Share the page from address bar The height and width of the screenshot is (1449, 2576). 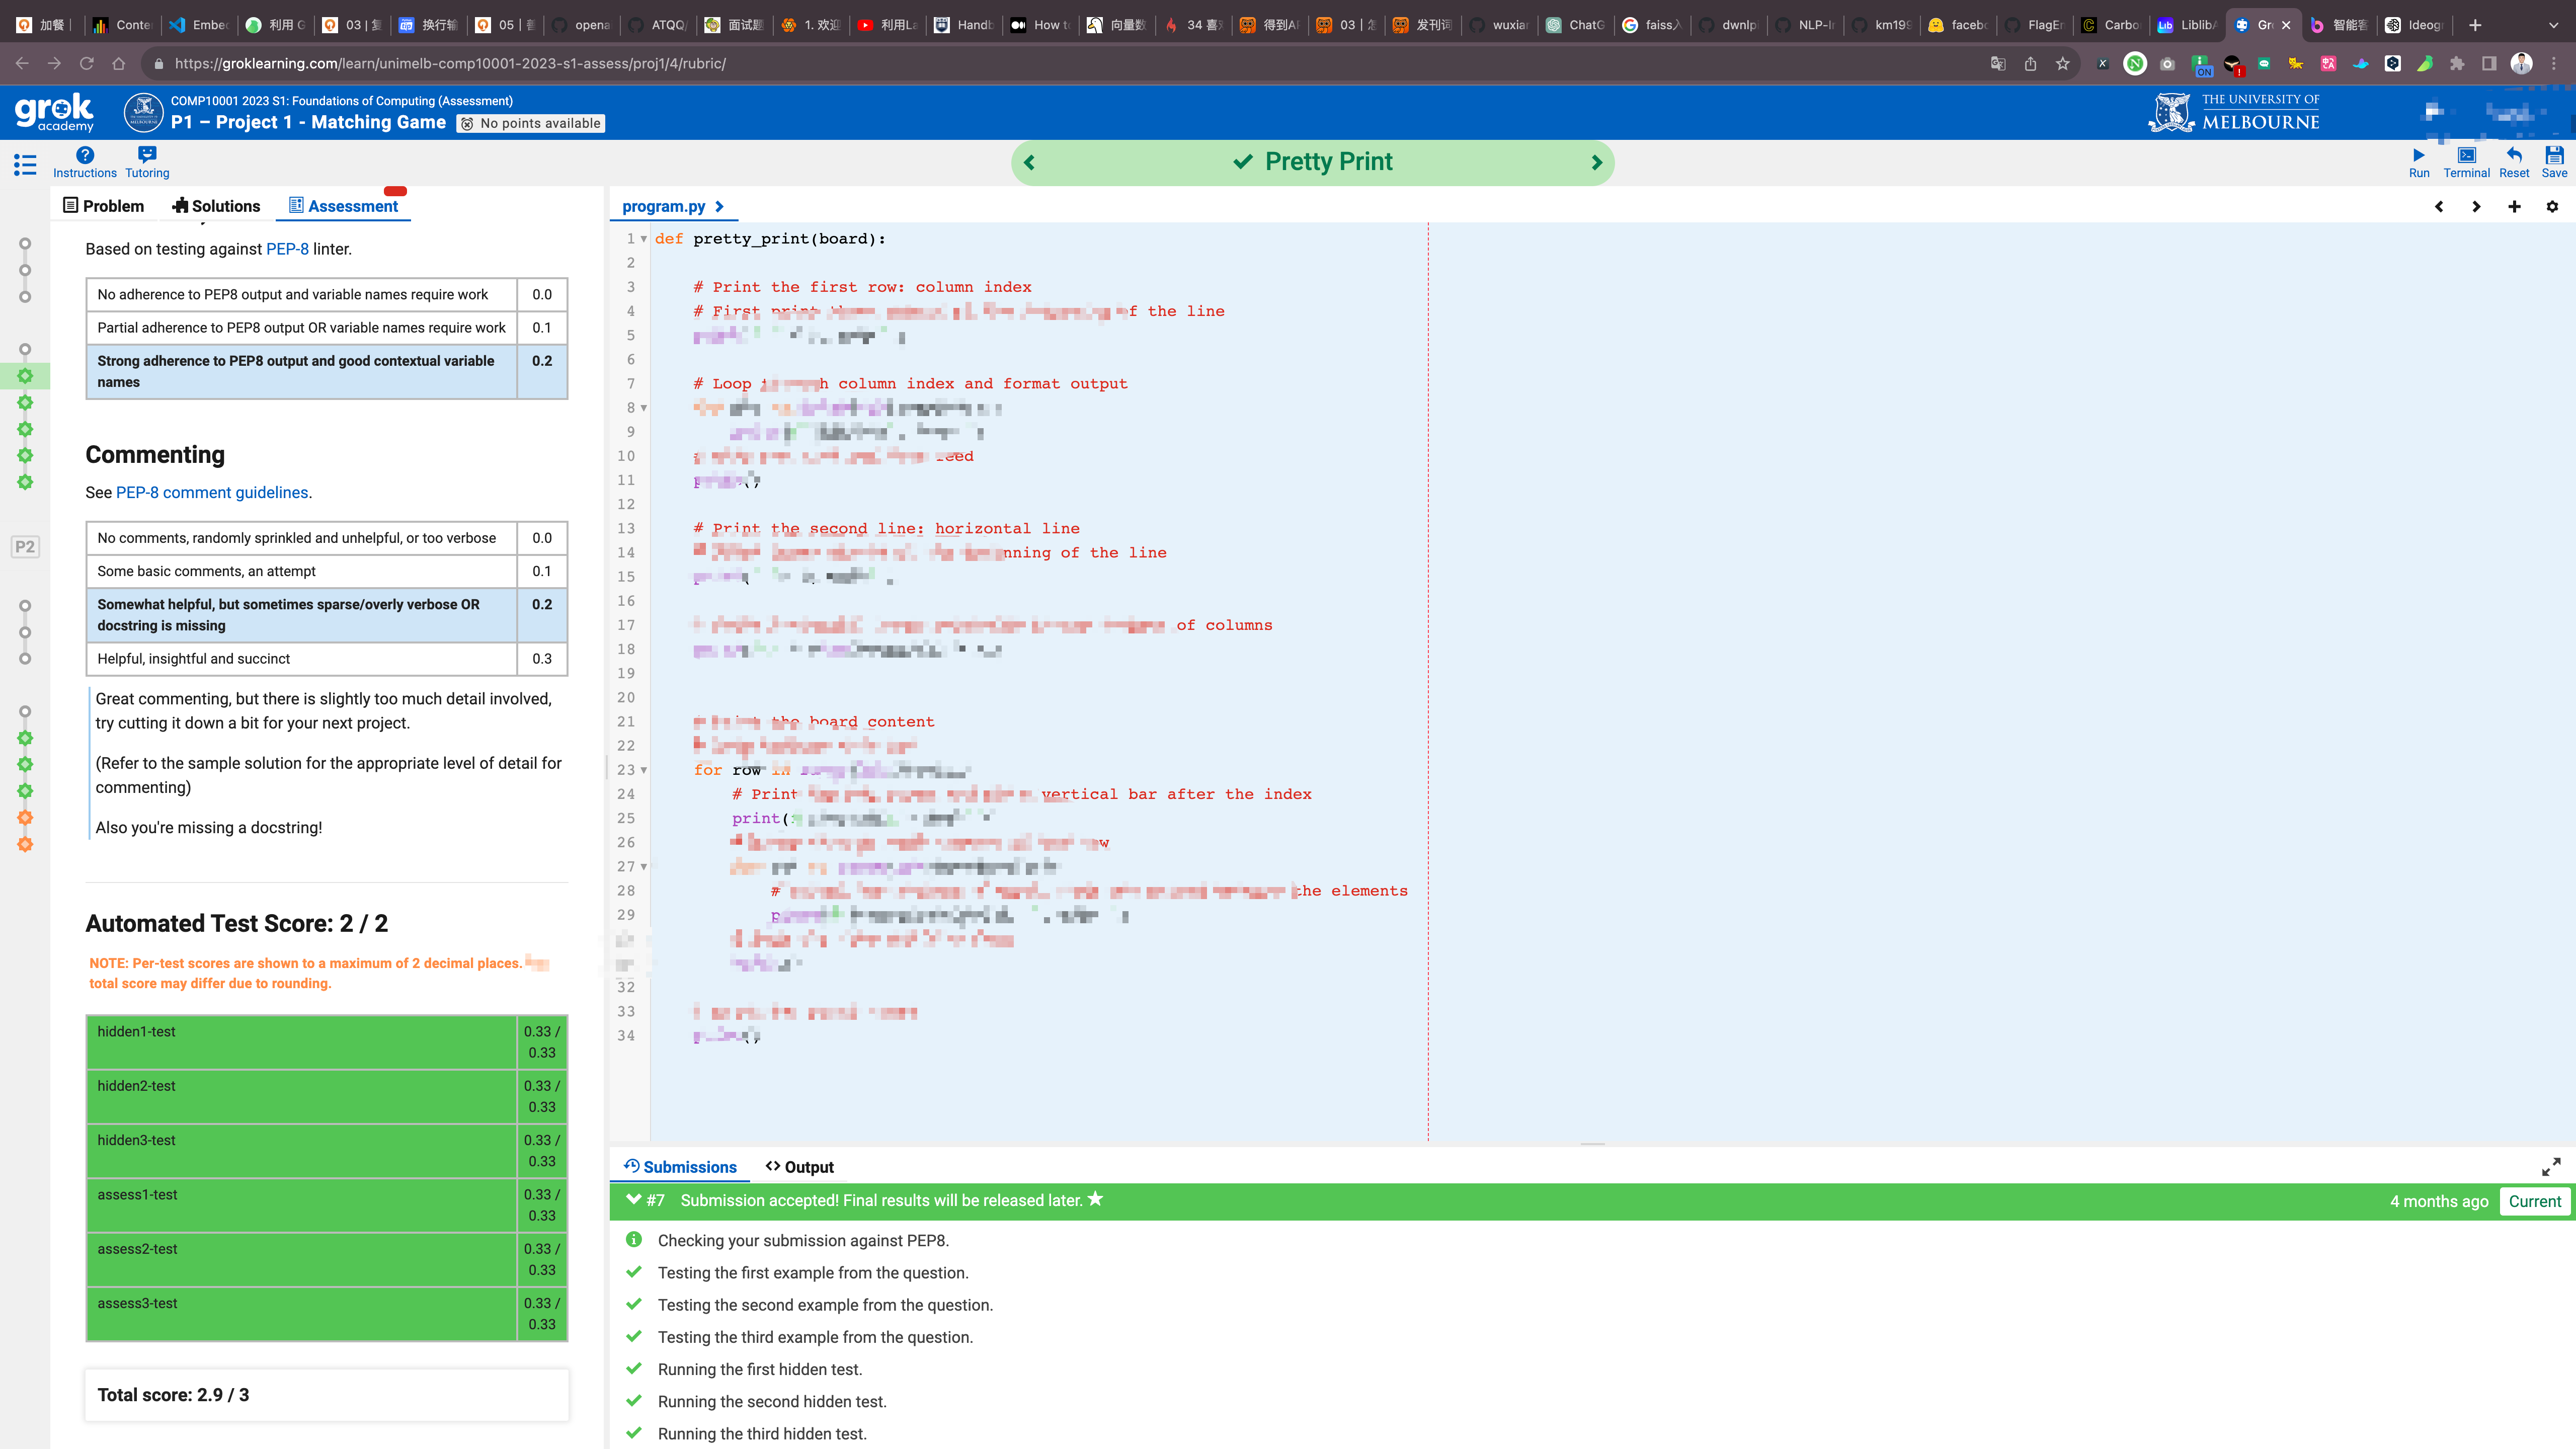(2030, 64)
